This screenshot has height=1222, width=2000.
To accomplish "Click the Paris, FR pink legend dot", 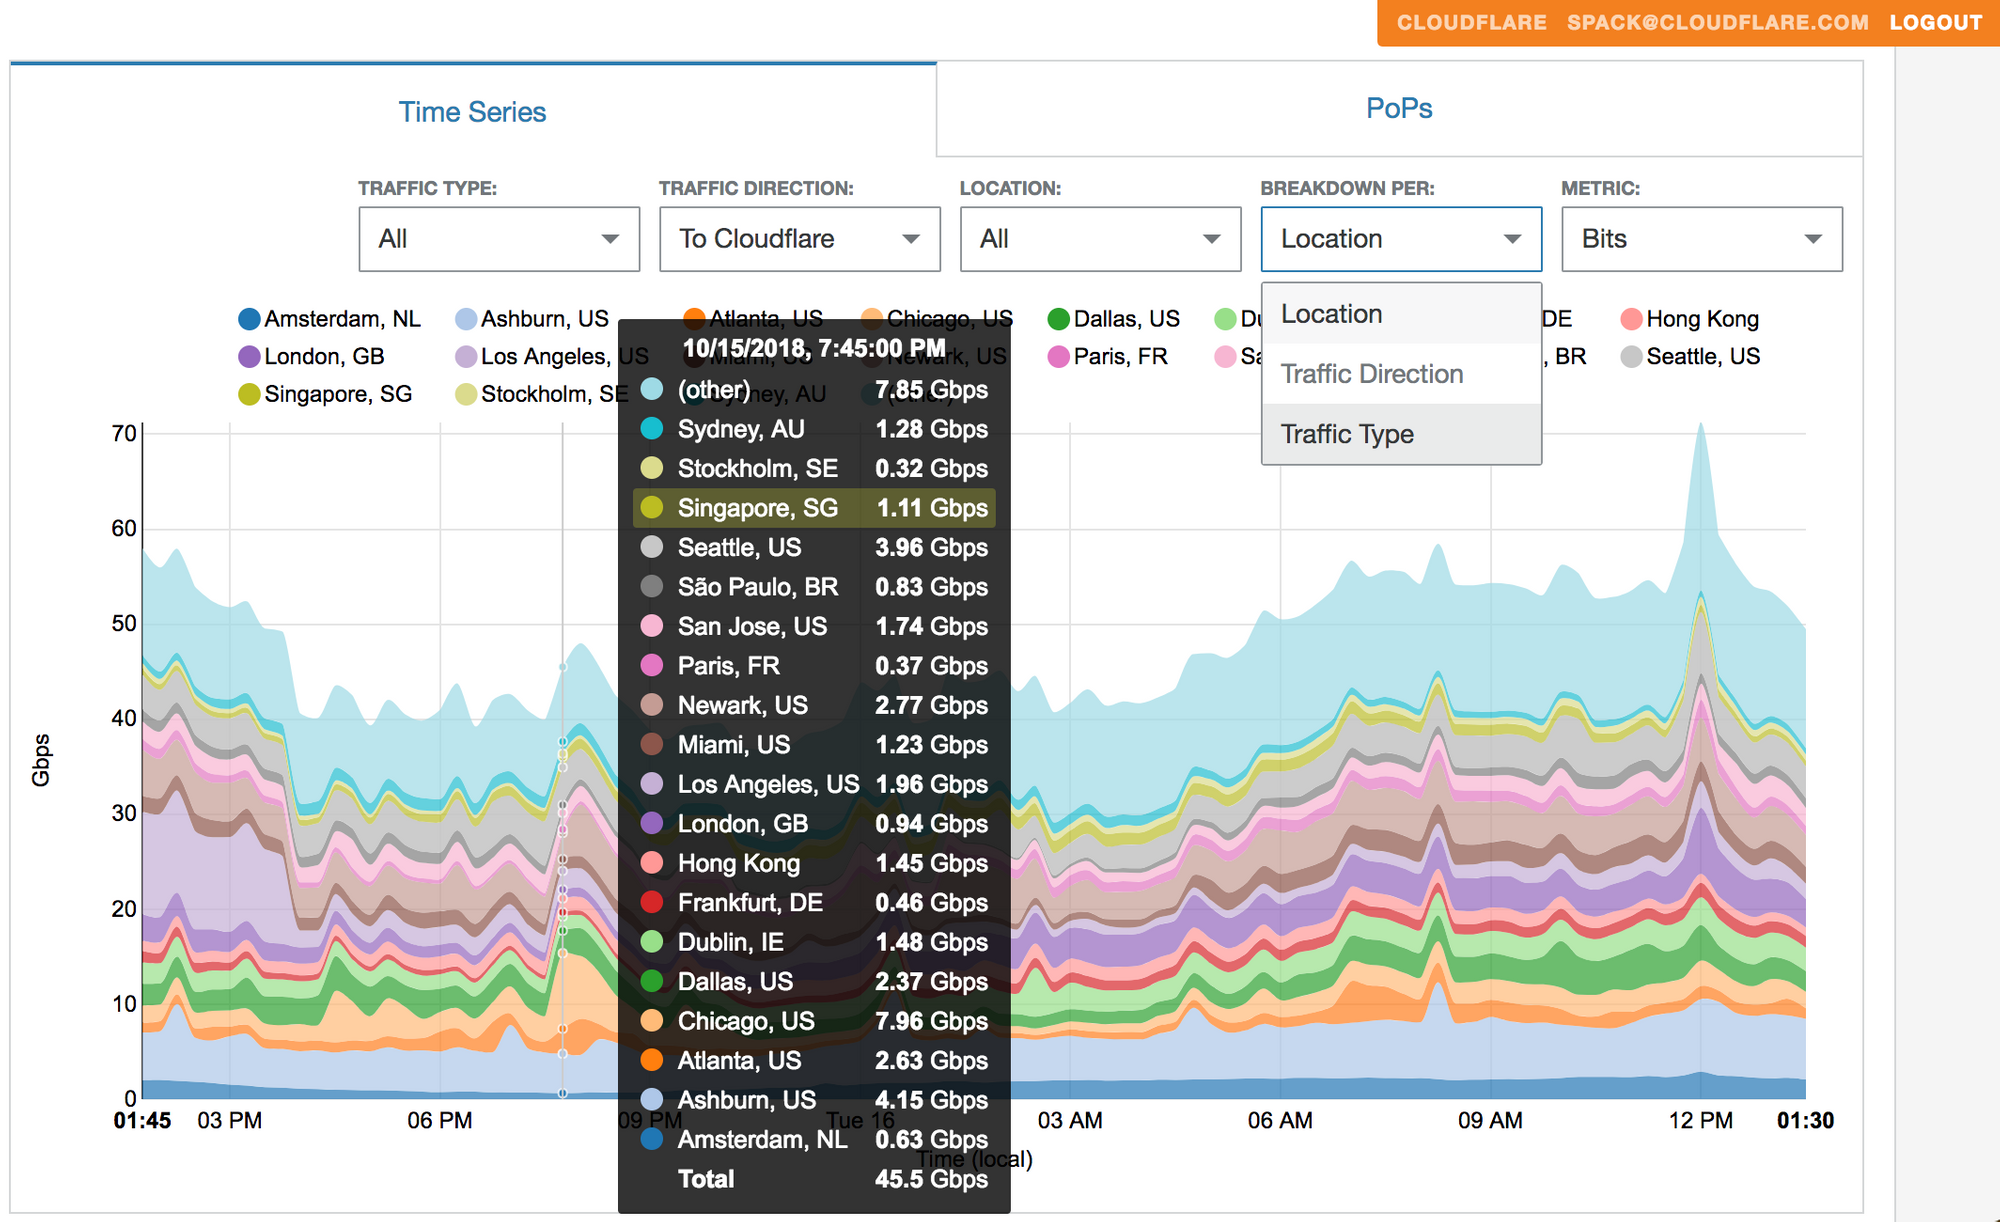I will [x=1058, y=357].
